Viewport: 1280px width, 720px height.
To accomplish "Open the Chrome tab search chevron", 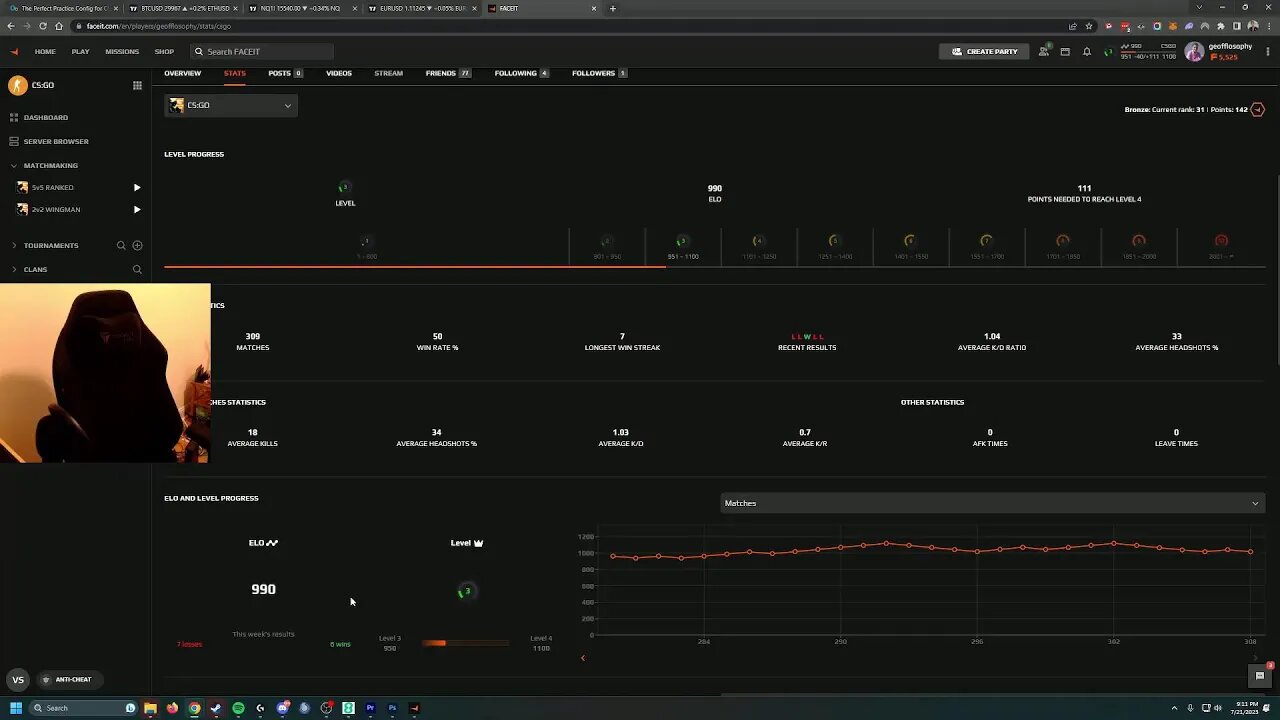I will tap(1199, 8).
